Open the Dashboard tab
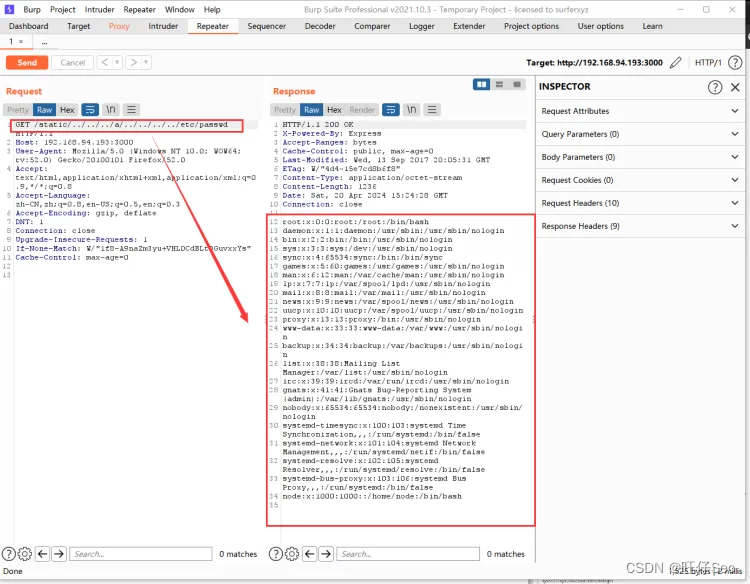This screenshot has height=584, width=750. [x=29, y=26]
